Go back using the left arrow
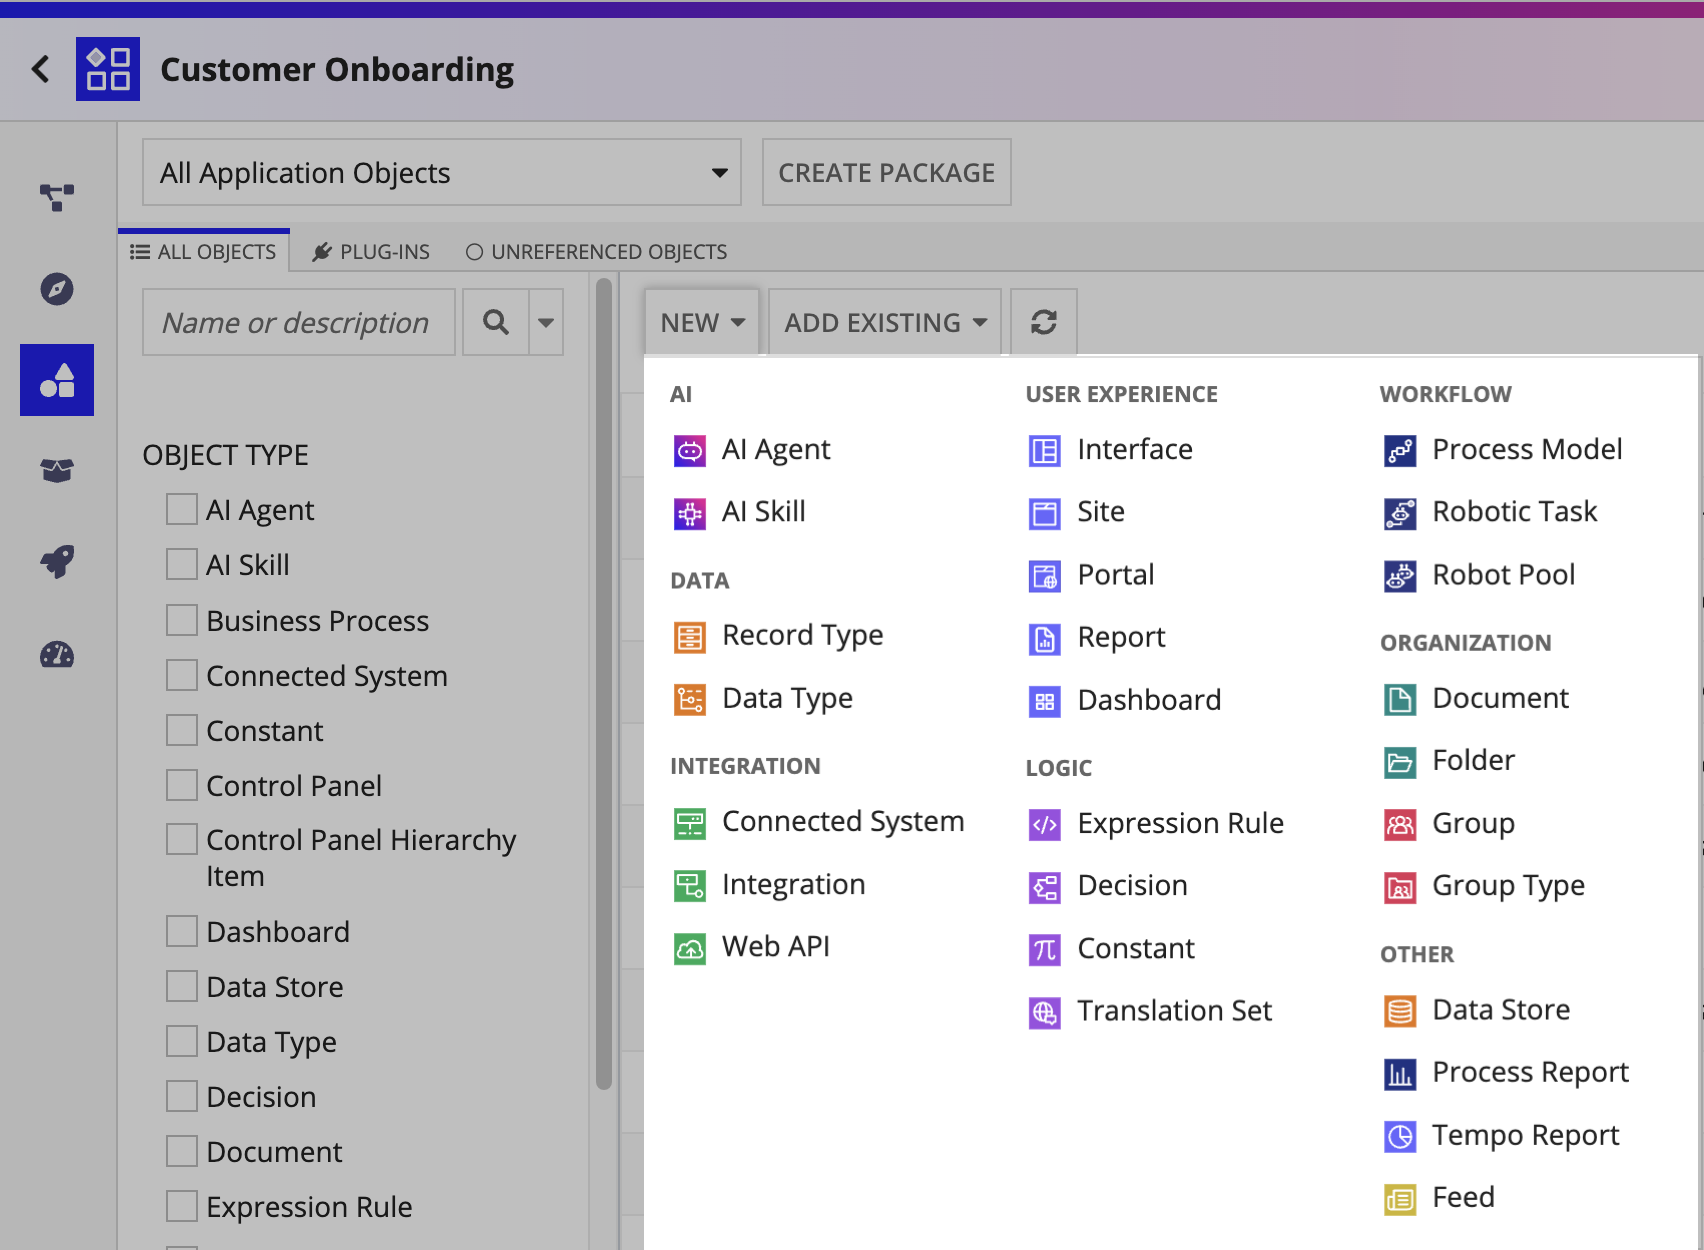Viewport: 1704px width, 1250px height. click(x=40, y=69)
